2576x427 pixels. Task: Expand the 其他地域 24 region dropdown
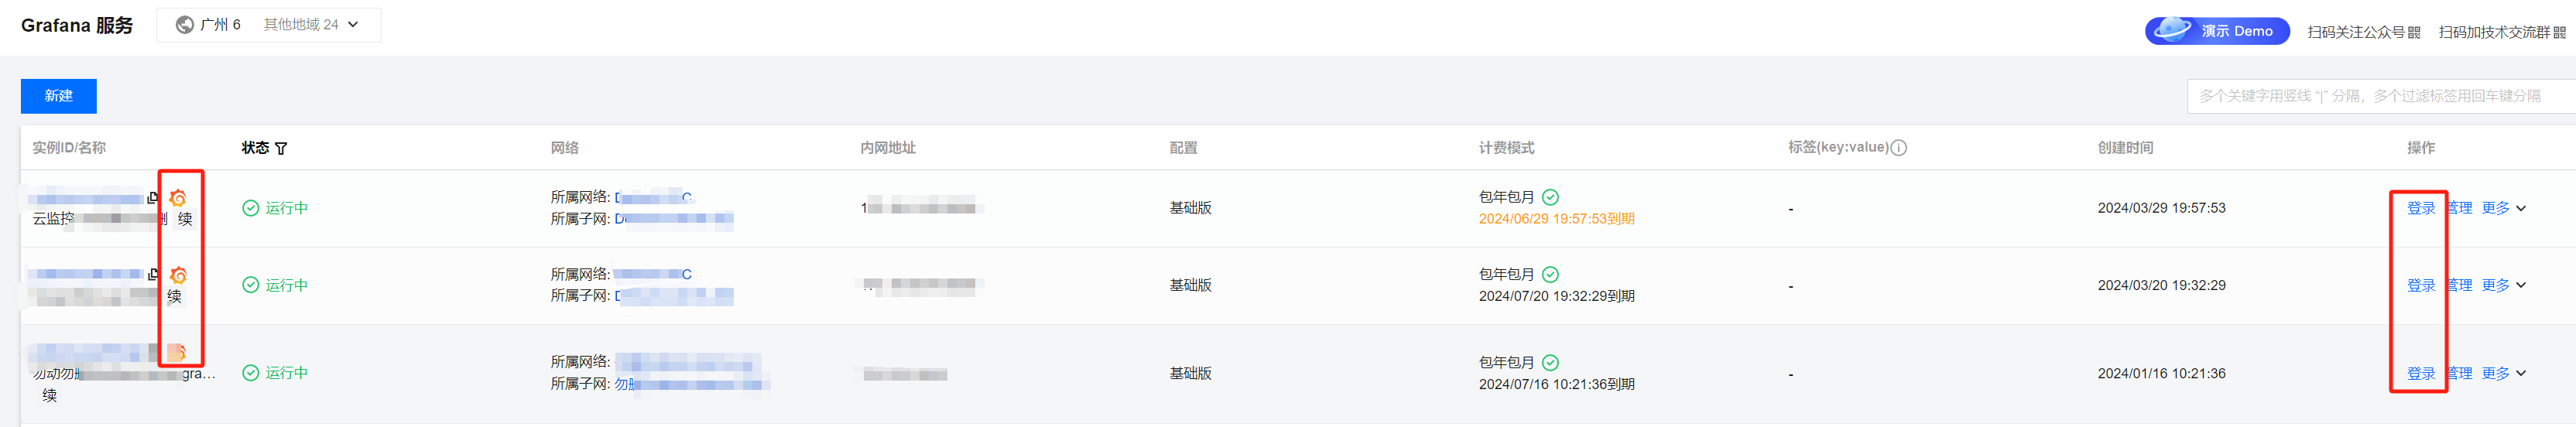[311, 25]
